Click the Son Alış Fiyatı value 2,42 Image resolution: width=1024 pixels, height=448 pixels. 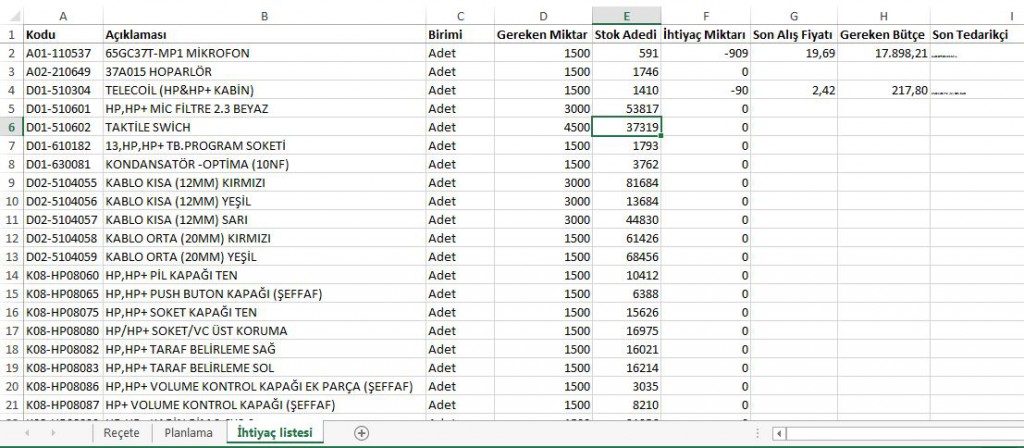point(794,90)
